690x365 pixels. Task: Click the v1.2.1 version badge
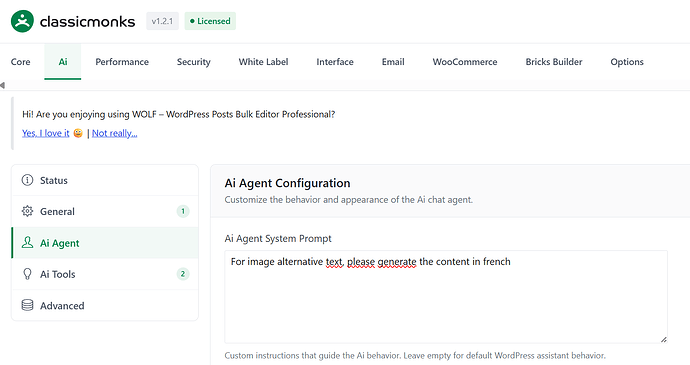tap(162, 21)
